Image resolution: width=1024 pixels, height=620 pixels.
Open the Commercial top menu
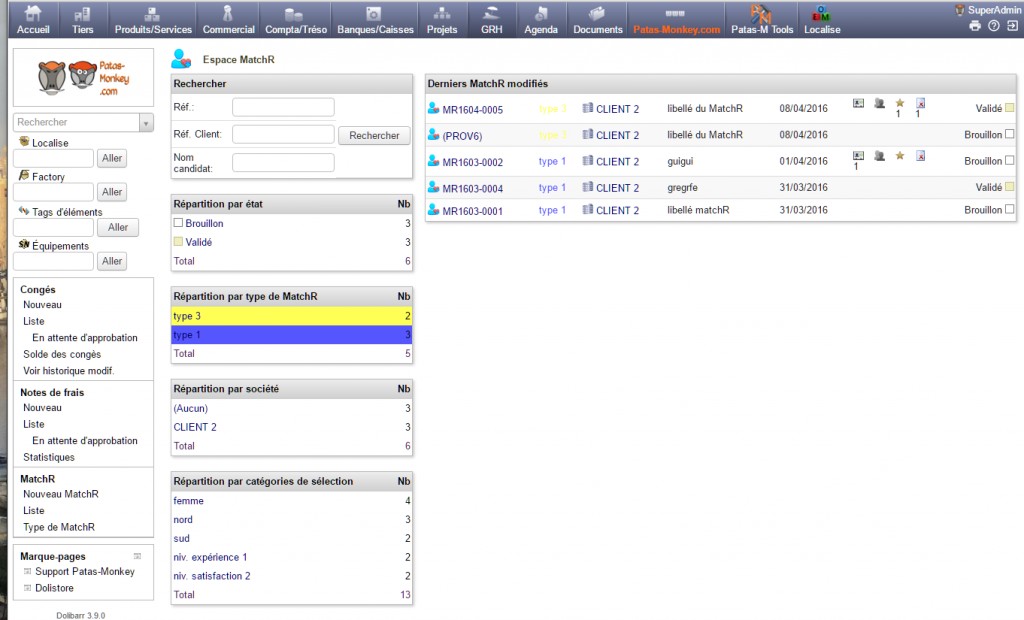228,19
